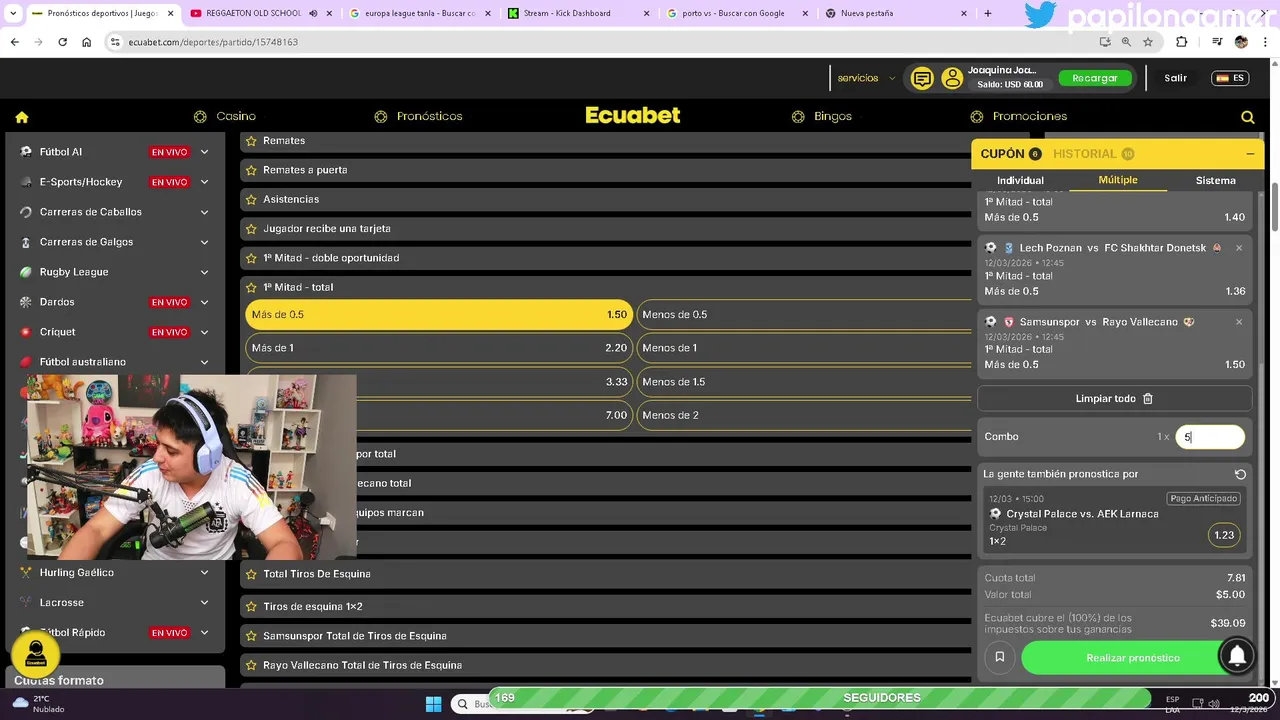Click the chat message icon near balance
1280x720 pixels.
922,78
